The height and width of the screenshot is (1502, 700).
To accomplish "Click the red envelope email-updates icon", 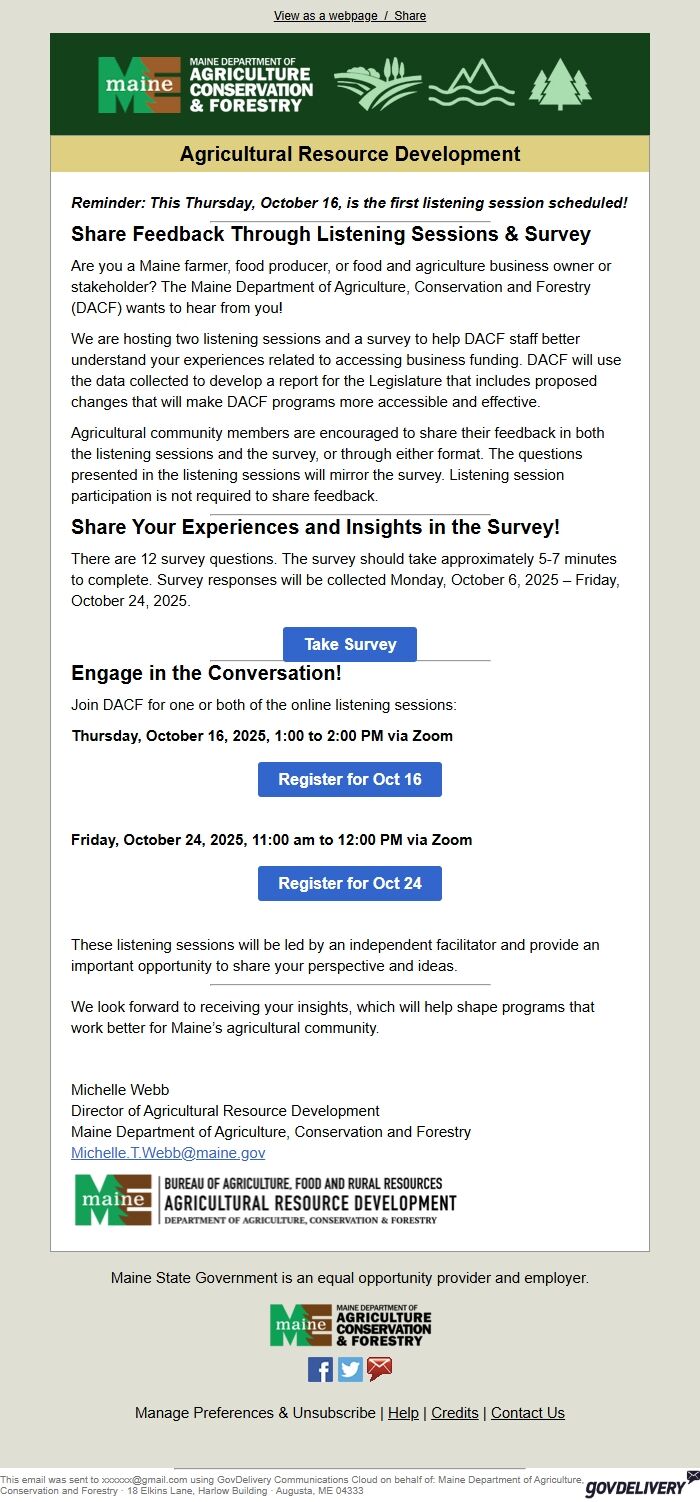I will point(380,1369).
